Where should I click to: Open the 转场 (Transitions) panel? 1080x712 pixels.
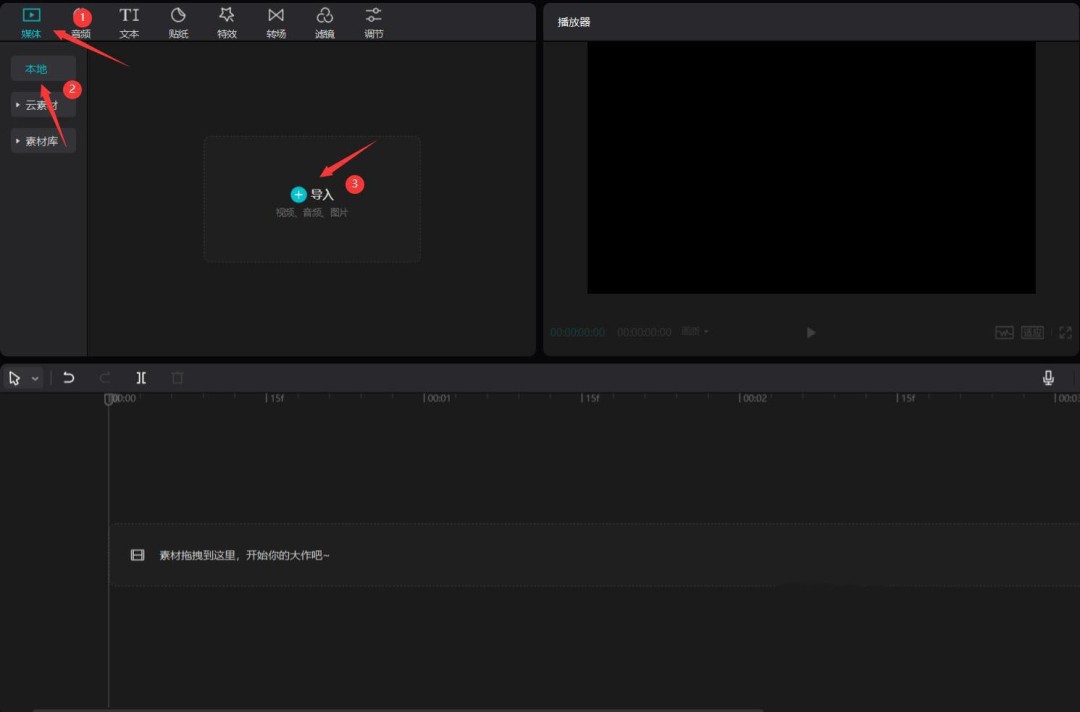pyautogui.click(x=276, y=22)
